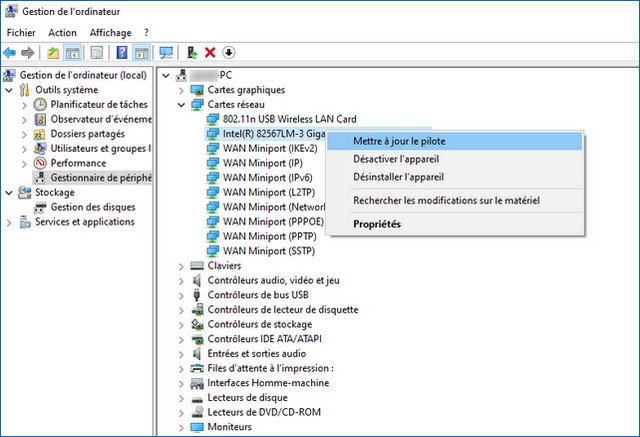This screenshot has width=640, height=437.
Task: Open Gestion des disques node
Action: (92, 207)
